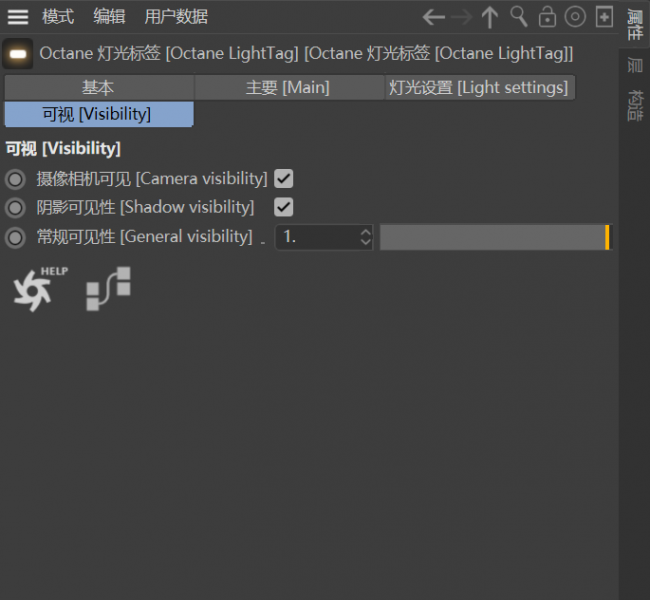Go forward with the right arrow icon
Screen dimensions: 650x600
tap(461, 17)
